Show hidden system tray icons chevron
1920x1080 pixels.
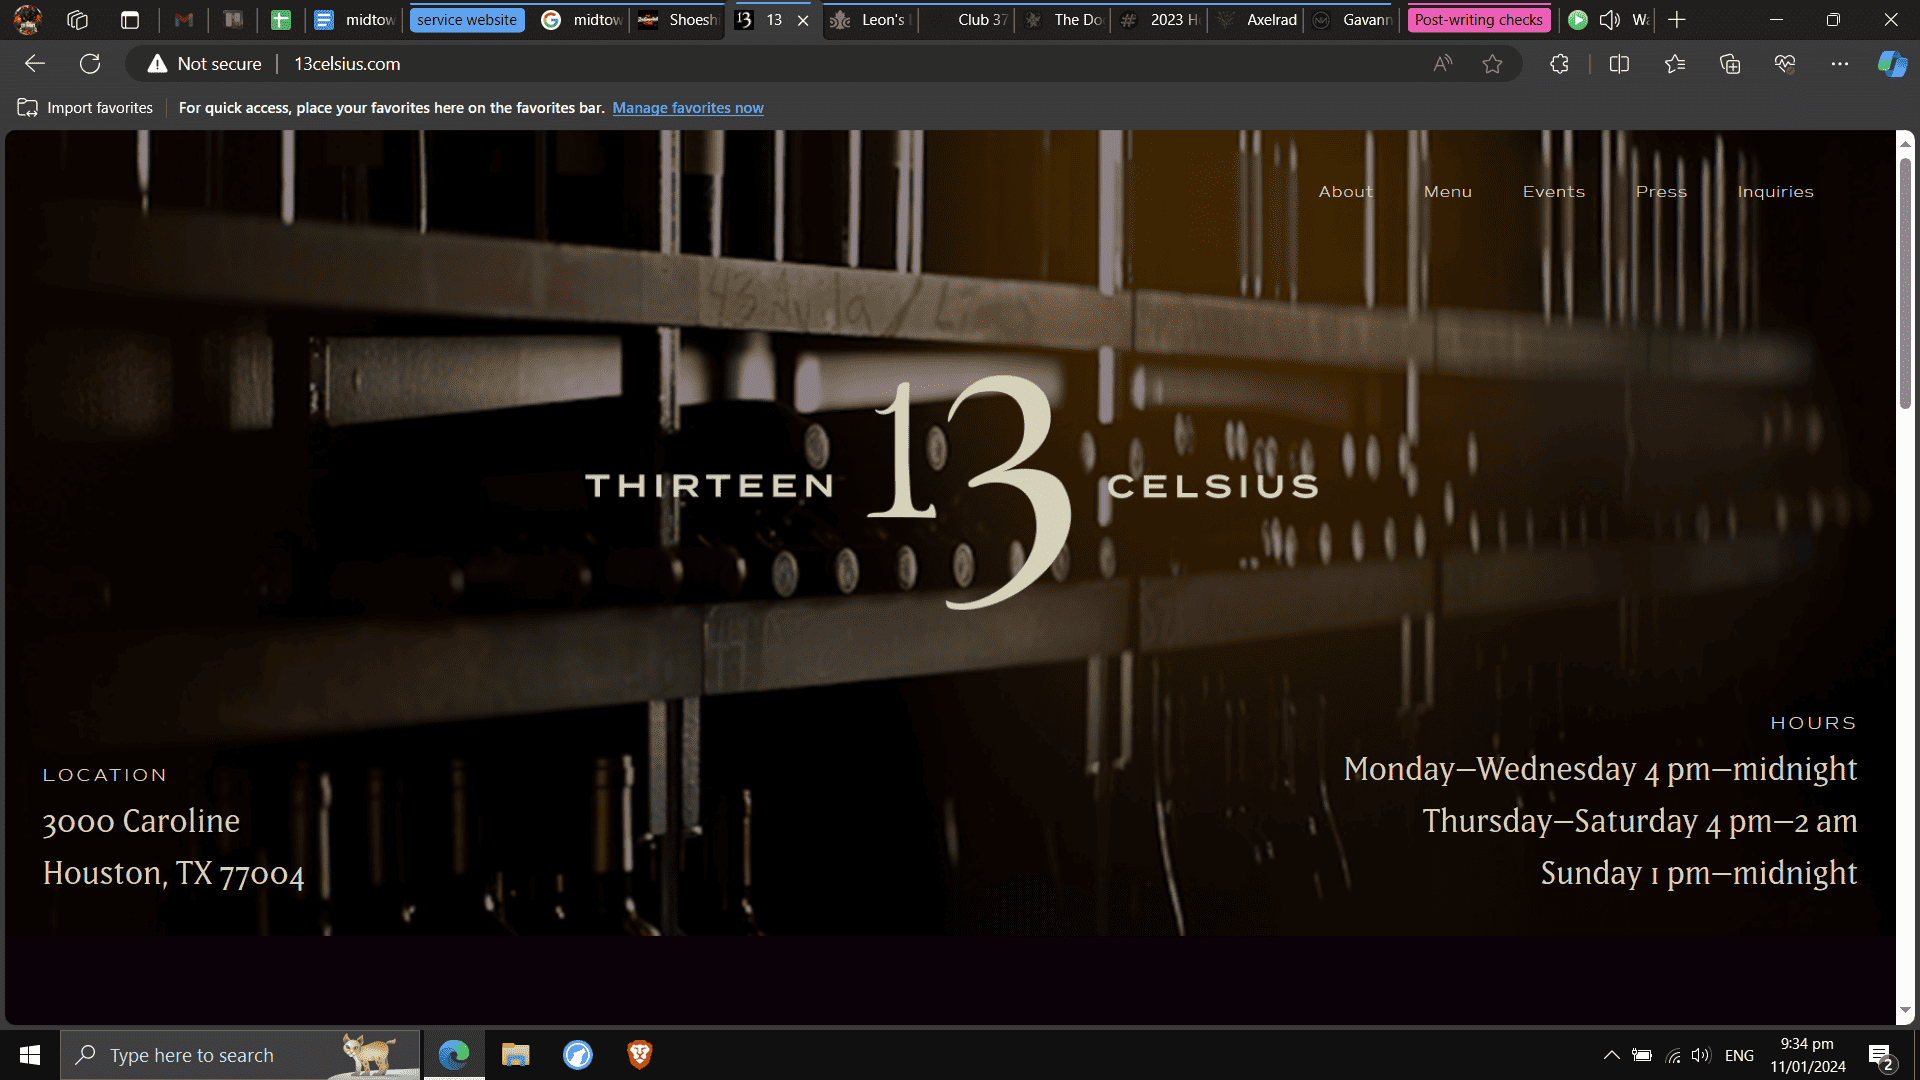pyautogui.click(x=1611, y=1055)
